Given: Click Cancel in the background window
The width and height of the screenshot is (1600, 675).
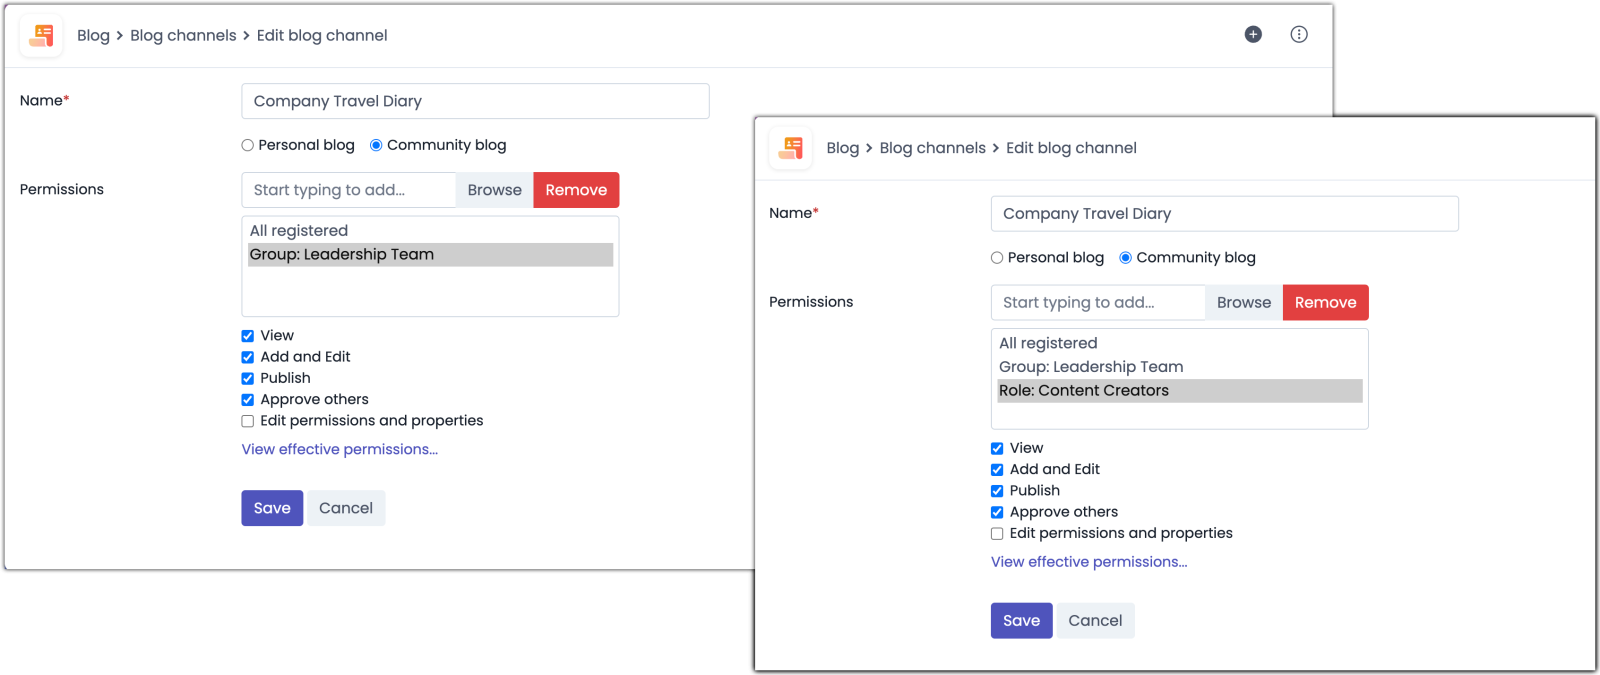Looking at the screenshot, I should 346,508.
